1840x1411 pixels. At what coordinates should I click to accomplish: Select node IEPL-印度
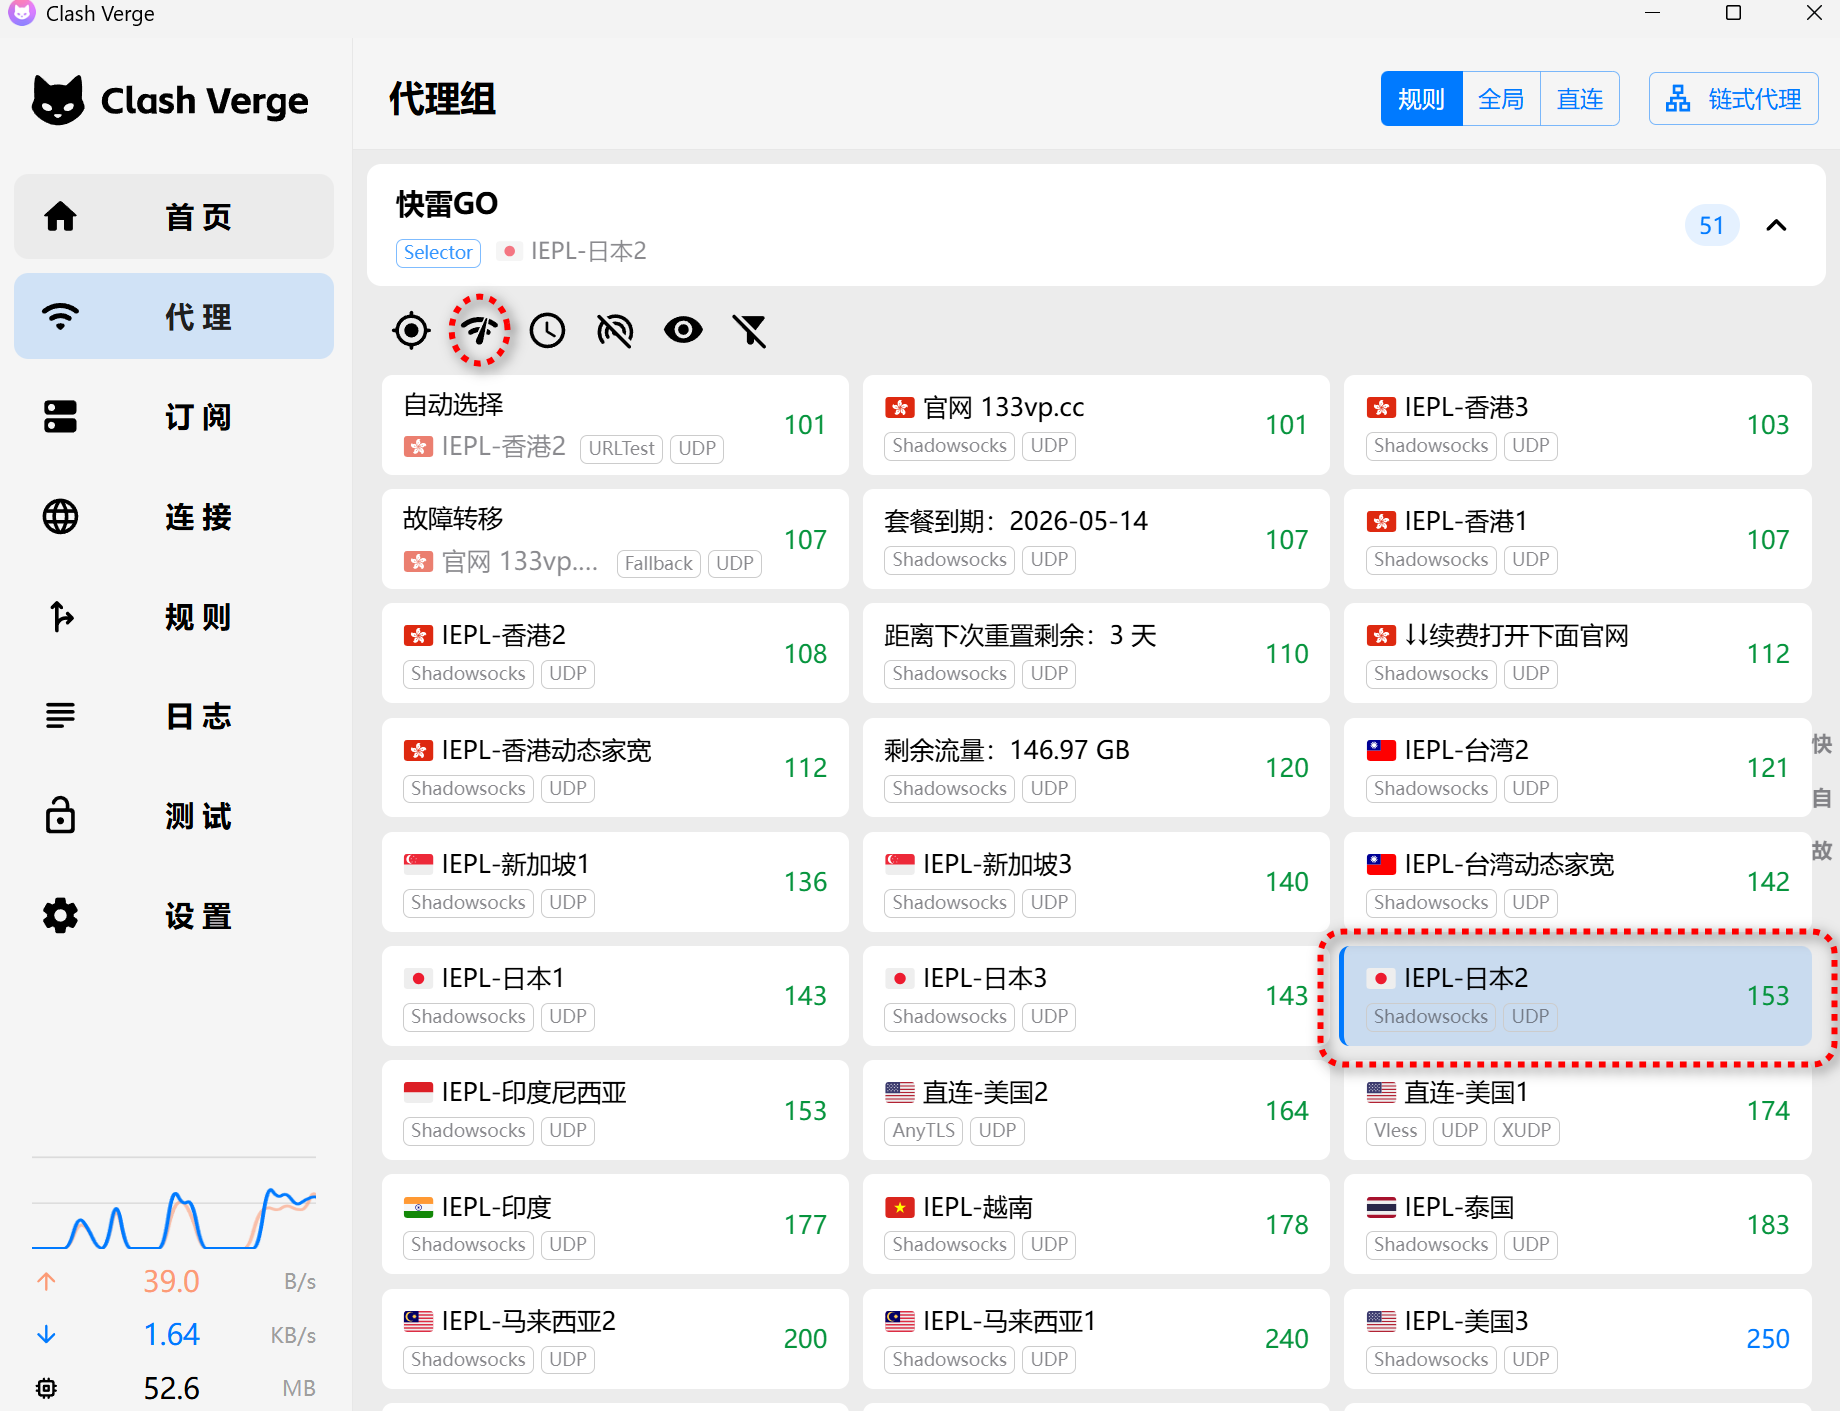point(615,1224)
